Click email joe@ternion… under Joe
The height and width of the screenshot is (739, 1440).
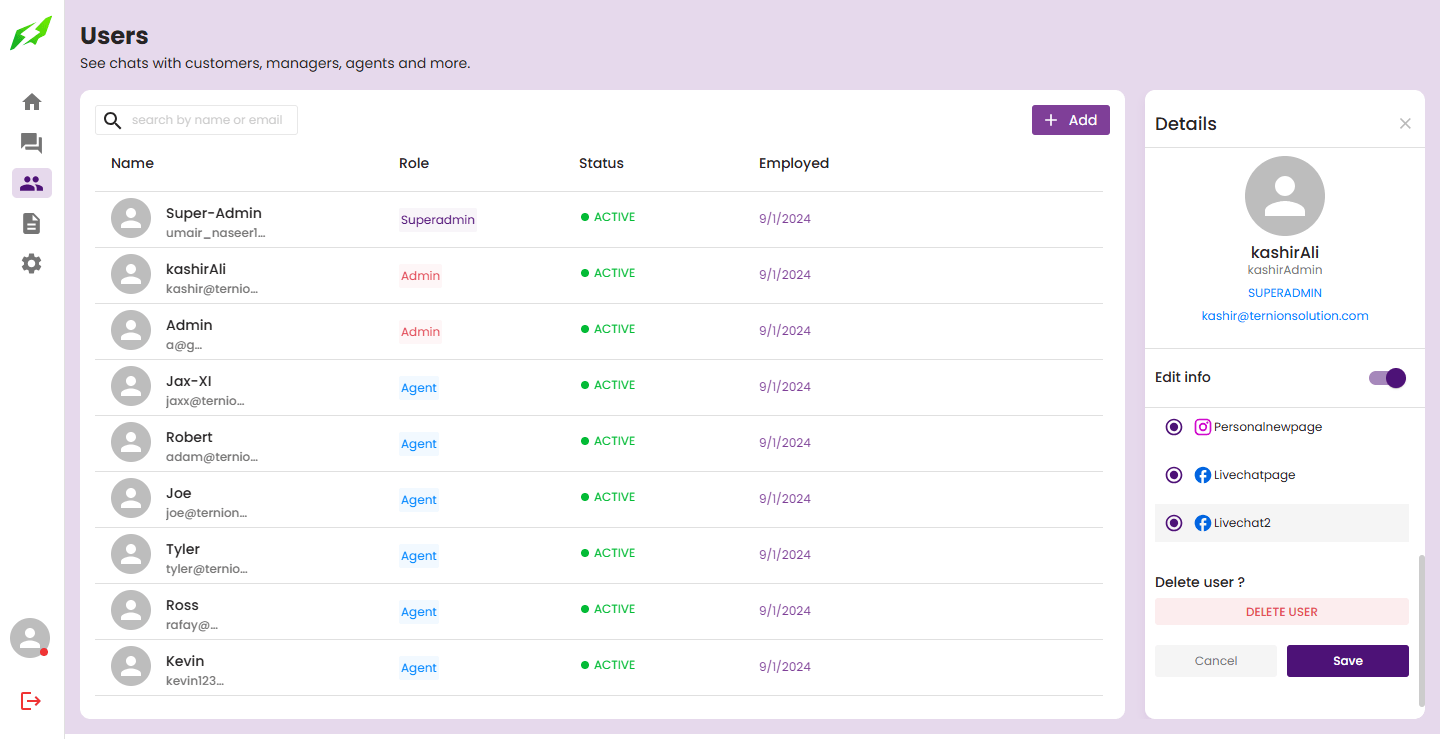[x=206, y=513]
